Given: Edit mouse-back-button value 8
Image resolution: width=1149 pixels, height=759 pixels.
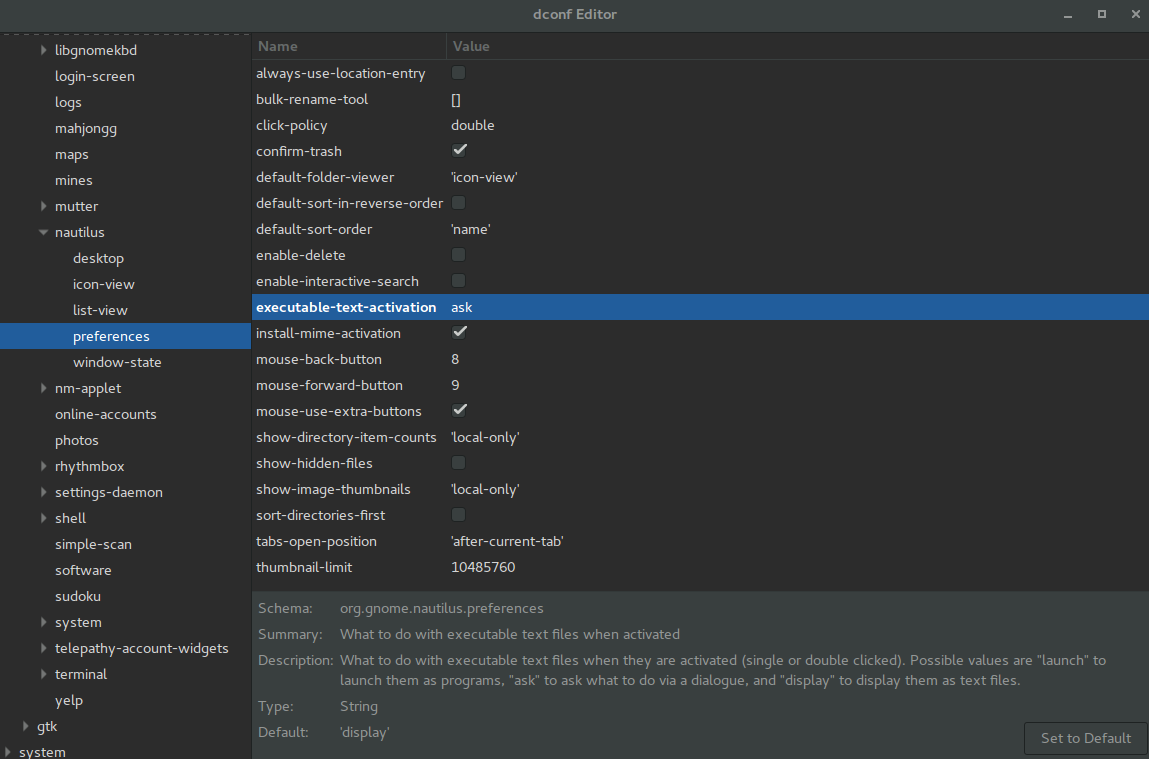Looking at the screenshot, I should pyautogui.click(x=455, y=360).
